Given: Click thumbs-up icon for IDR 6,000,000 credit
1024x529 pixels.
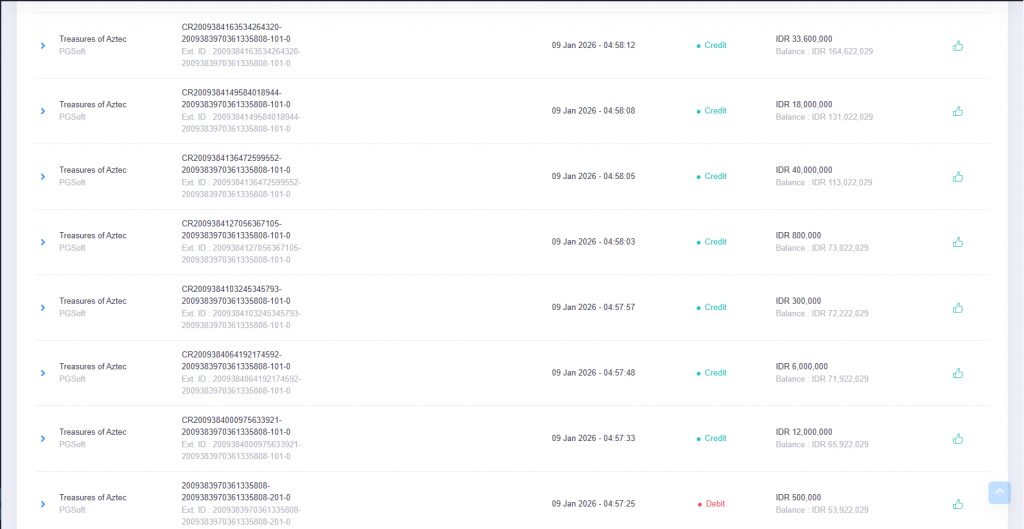Looking at the screenshot, I should click(x=958, y=373).
